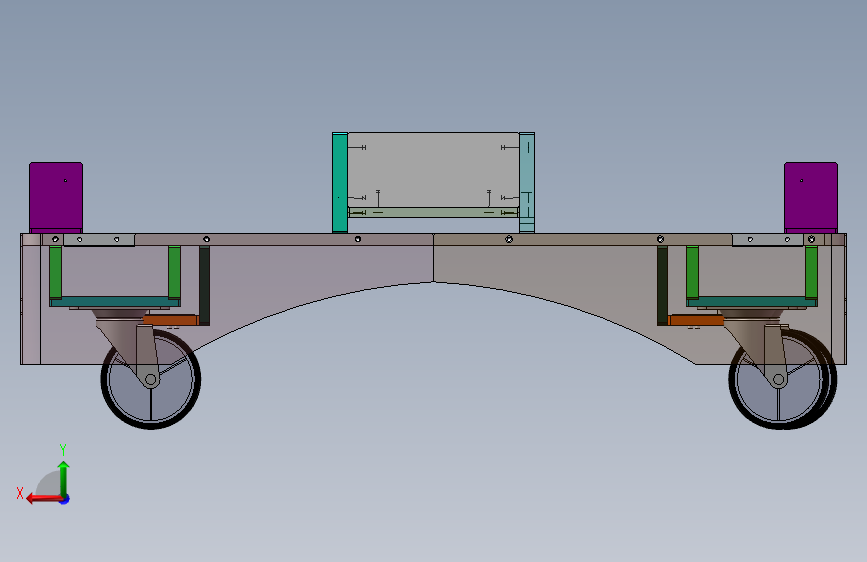Select the left teal caster mounting plate
The height and width of the screenshot is (562, 867).
pos(115,301)
